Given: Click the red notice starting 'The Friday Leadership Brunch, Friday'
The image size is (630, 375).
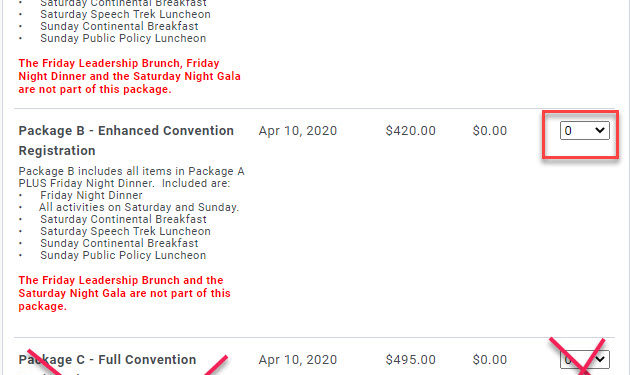Looking at the screenshot, I should pyautogui.click(x=129, y=76).
